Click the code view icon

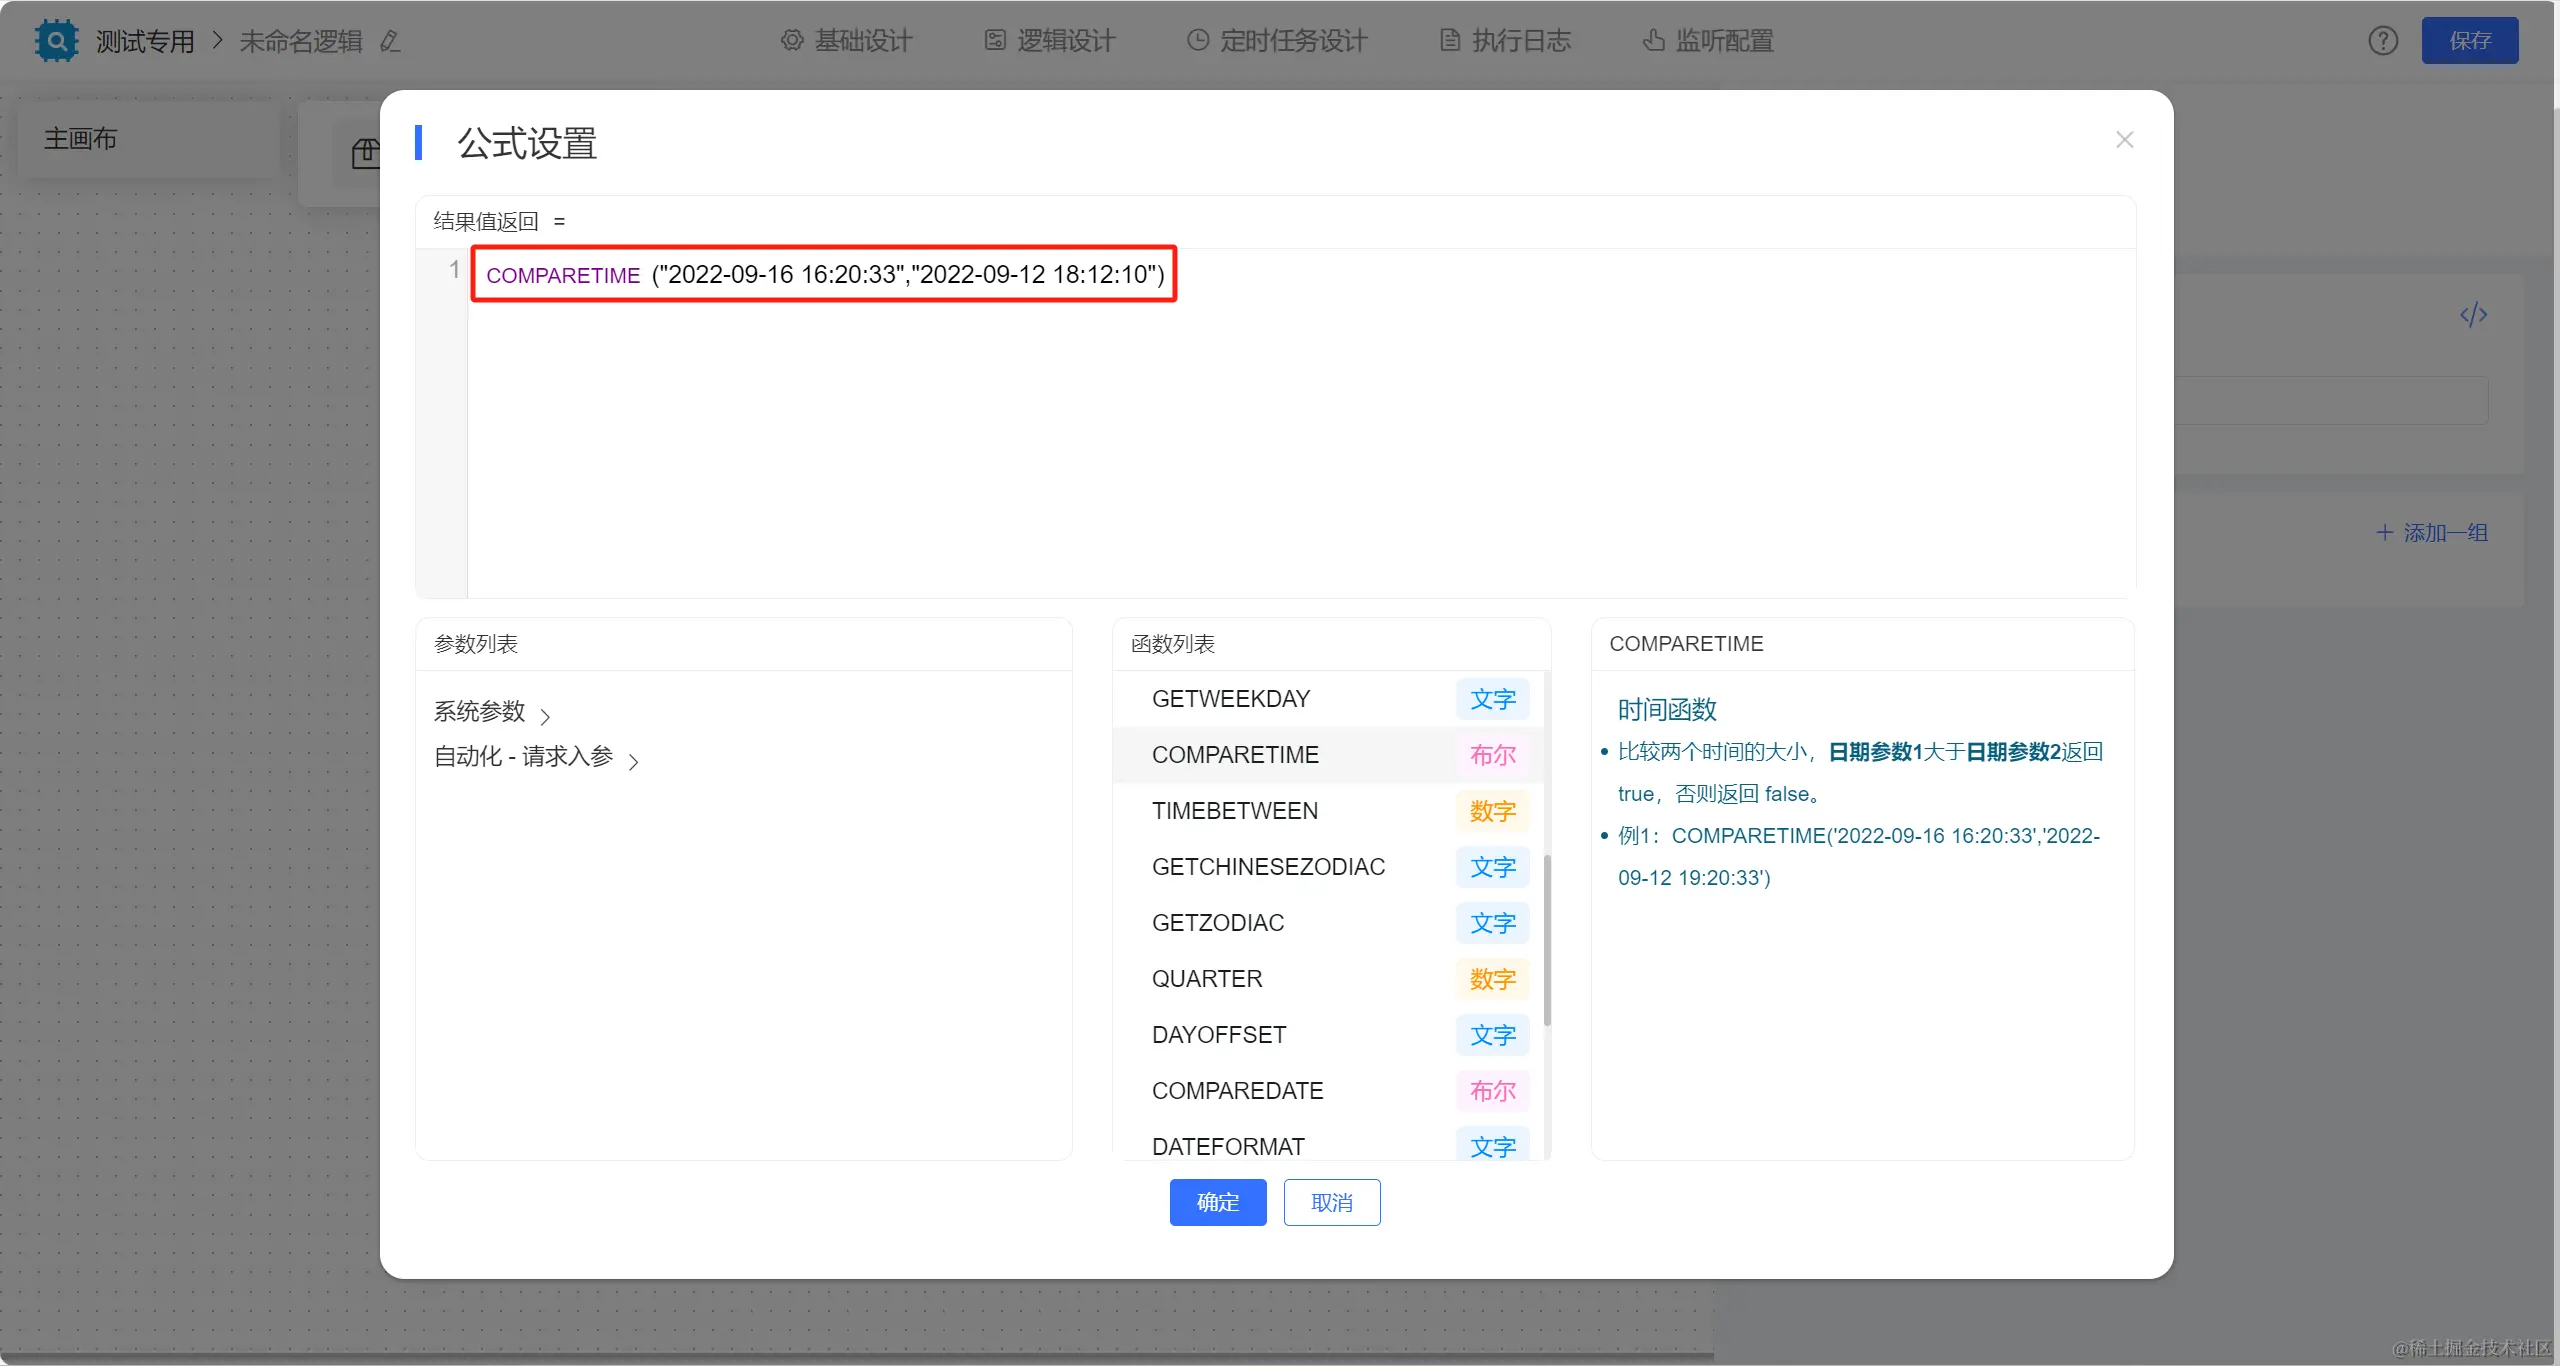(x=2473, y=316)
